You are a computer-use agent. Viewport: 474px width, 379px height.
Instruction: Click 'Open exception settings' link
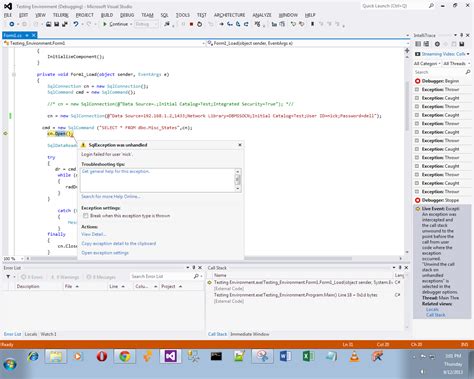coord(105,253)
